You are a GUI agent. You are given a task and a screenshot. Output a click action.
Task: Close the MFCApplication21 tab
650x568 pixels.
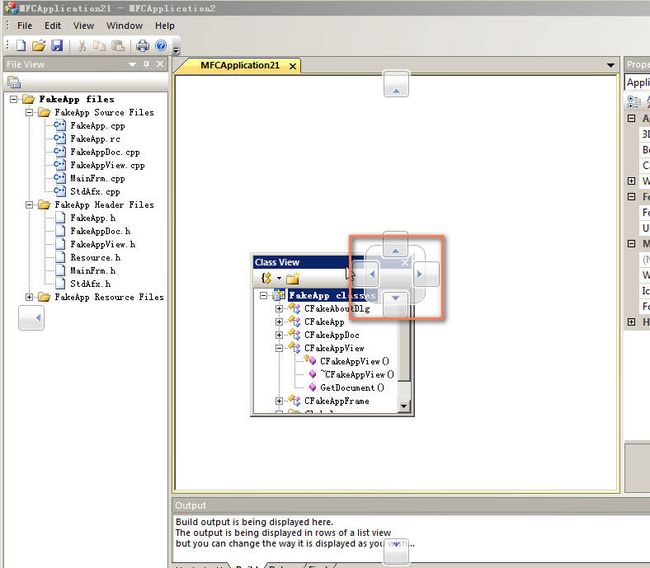(x=293, y=66)
